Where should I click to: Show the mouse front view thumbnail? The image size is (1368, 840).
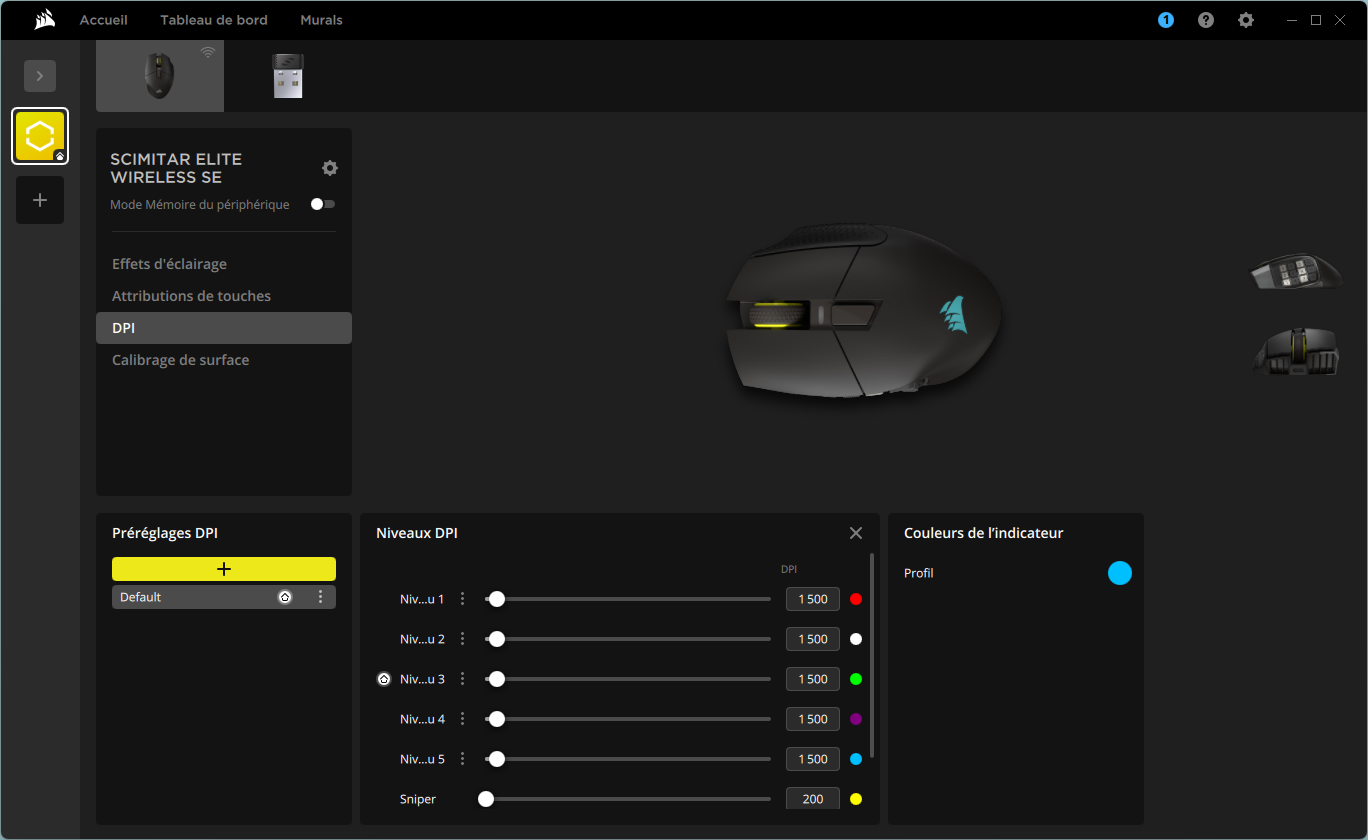pos(1296,352)
